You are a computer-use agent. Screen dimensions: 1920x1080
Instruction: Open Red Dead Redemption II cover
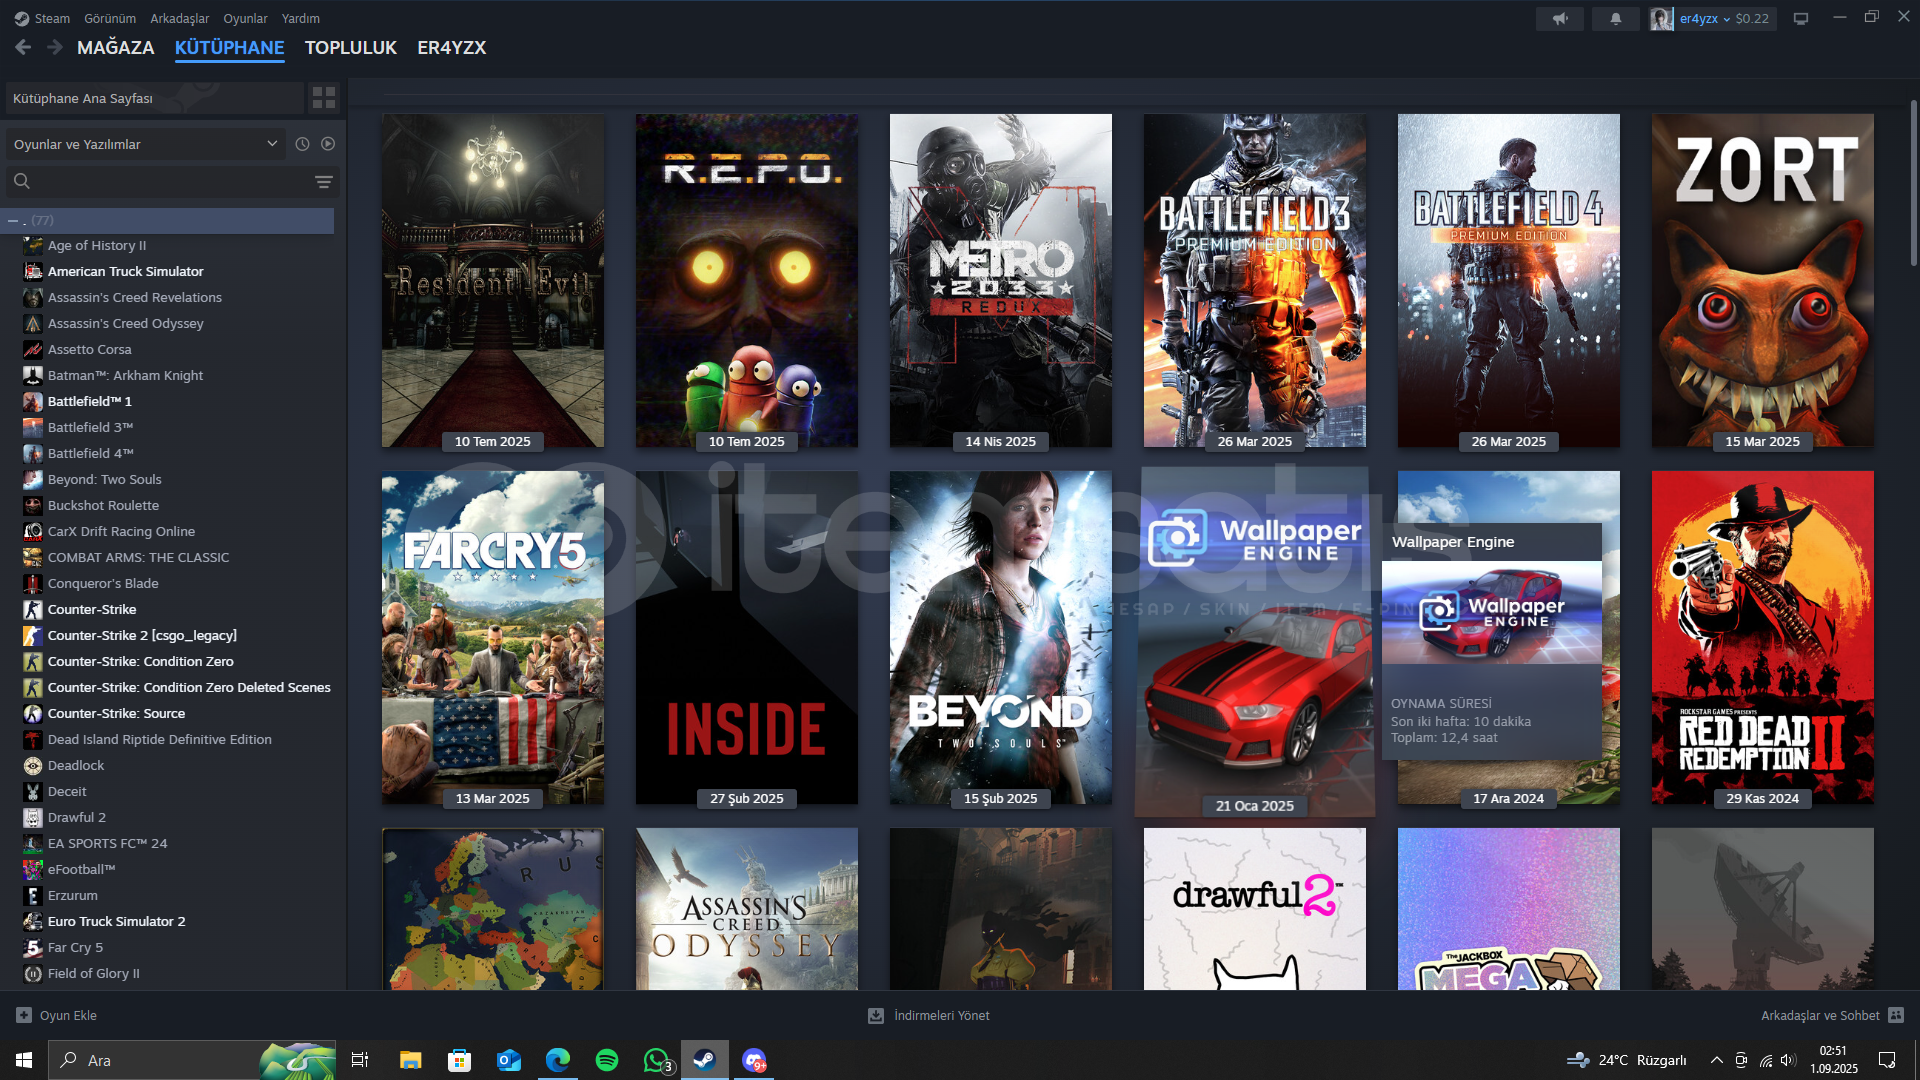point(1762,637)
